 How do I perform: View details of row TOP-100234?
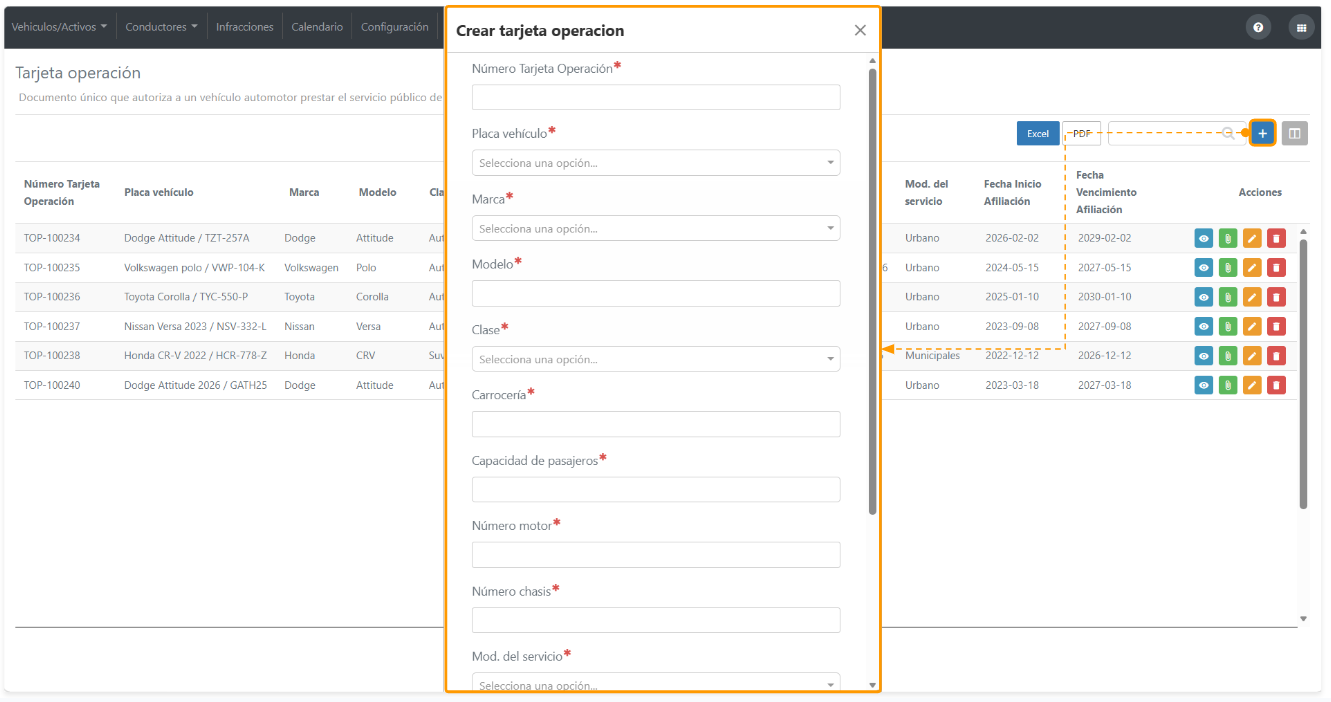(1204, 238)
